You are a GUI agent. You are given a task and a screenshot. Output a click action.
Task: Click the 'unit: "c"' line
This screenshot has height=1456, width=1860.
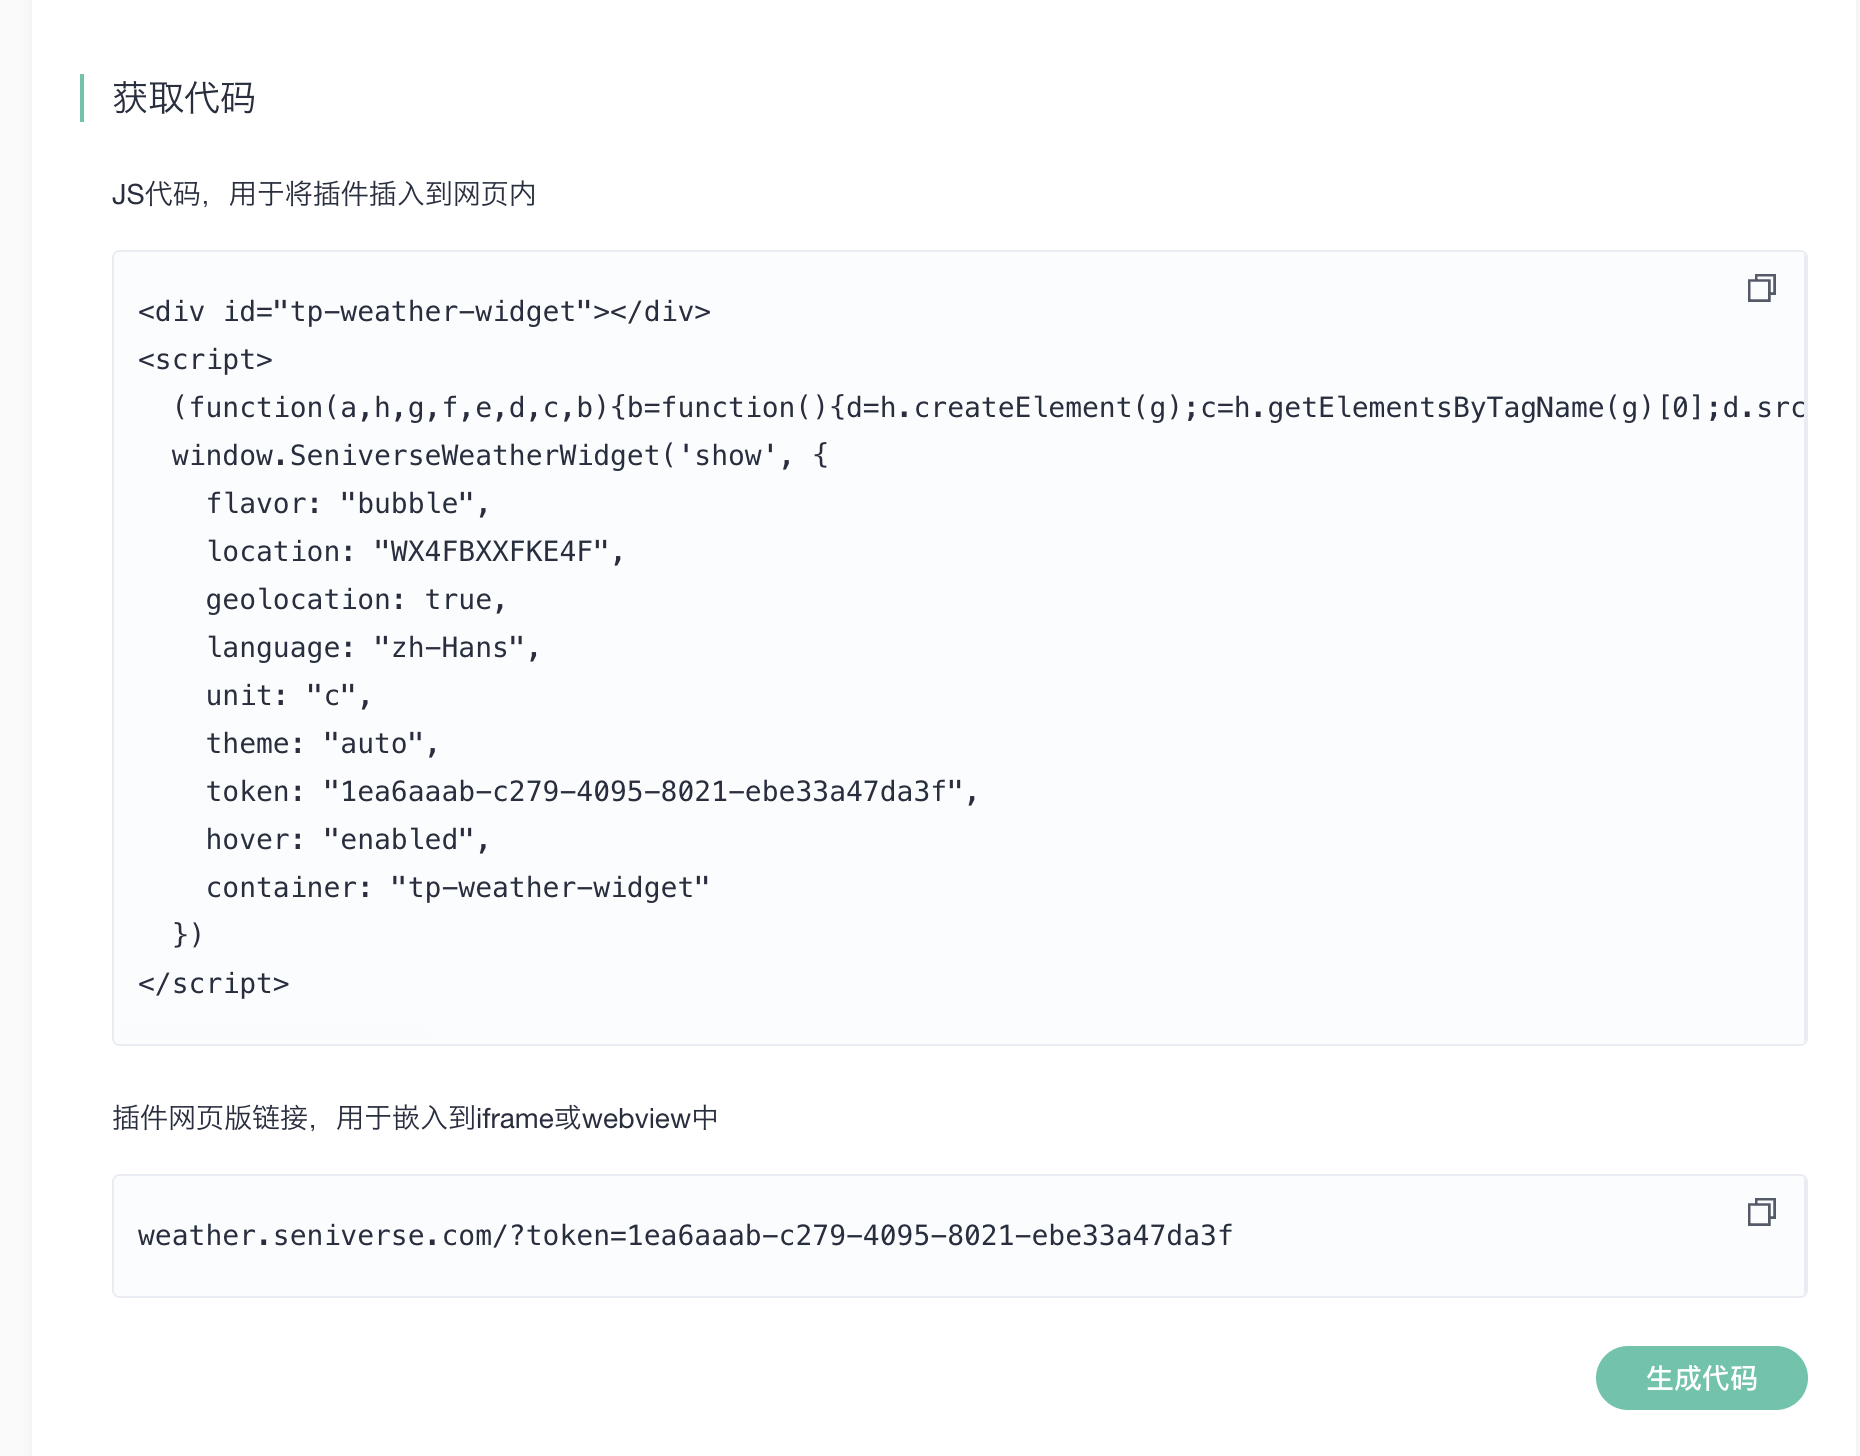click(289, 696)
